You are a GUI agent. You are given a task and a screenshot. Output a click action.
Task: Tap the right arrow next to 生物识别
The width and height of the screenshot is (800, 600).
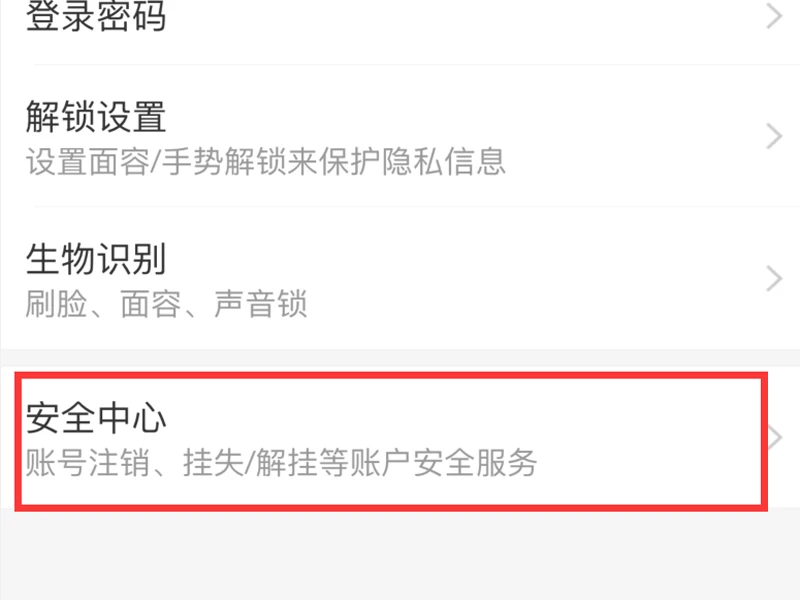coord(774,279)
